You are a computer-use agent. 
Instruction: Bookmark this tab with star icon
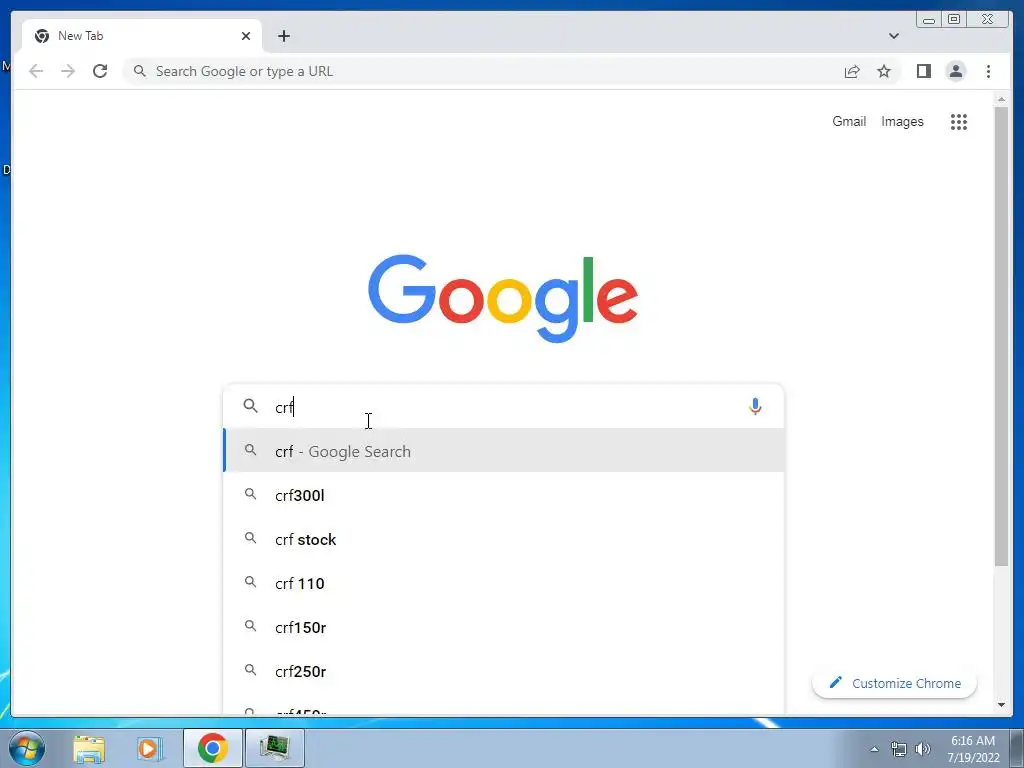point(884,71)
